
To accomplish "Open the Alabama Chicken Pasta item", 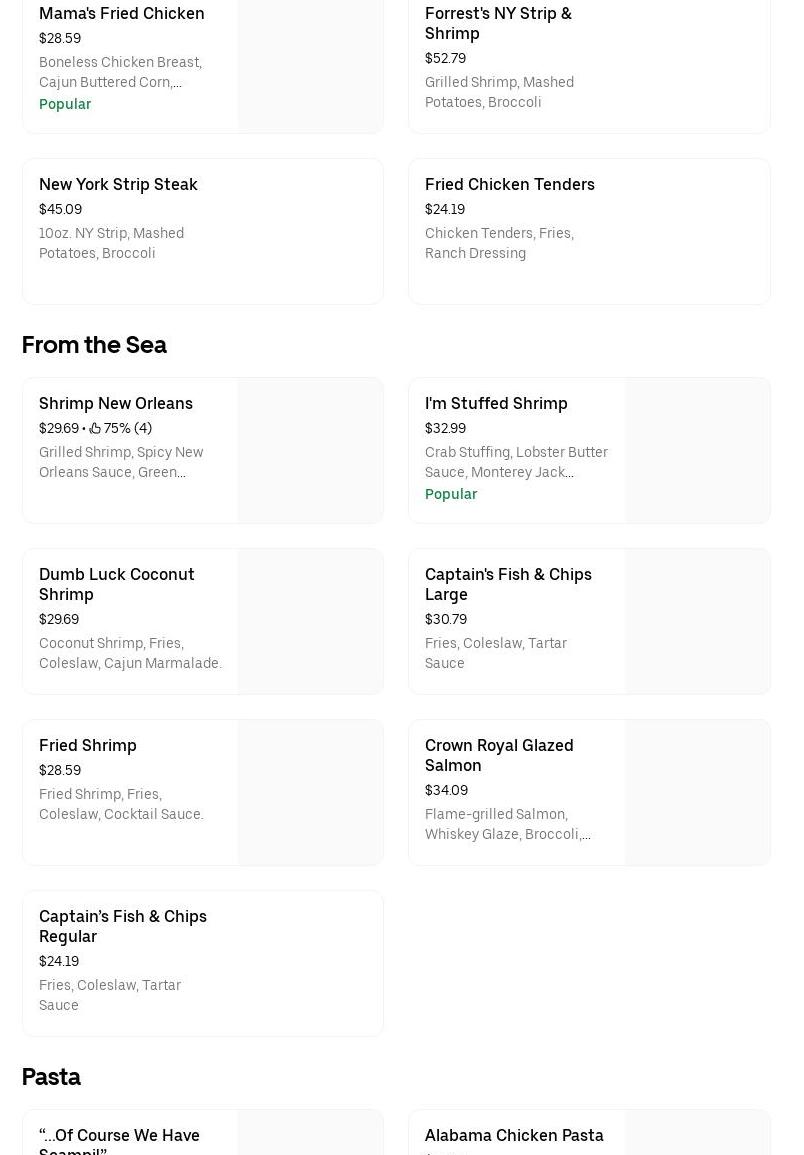I will tap(514, 1136).
